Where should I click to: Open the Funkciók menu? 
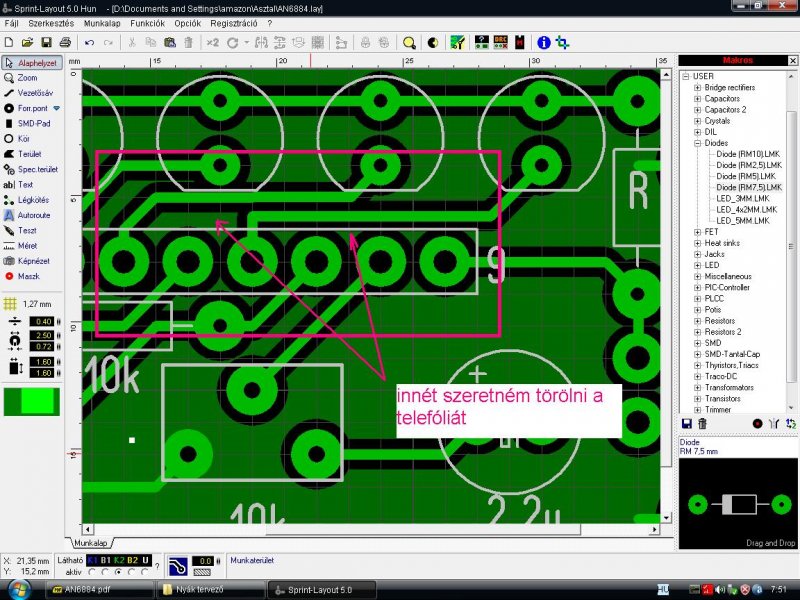click(147, 23)
